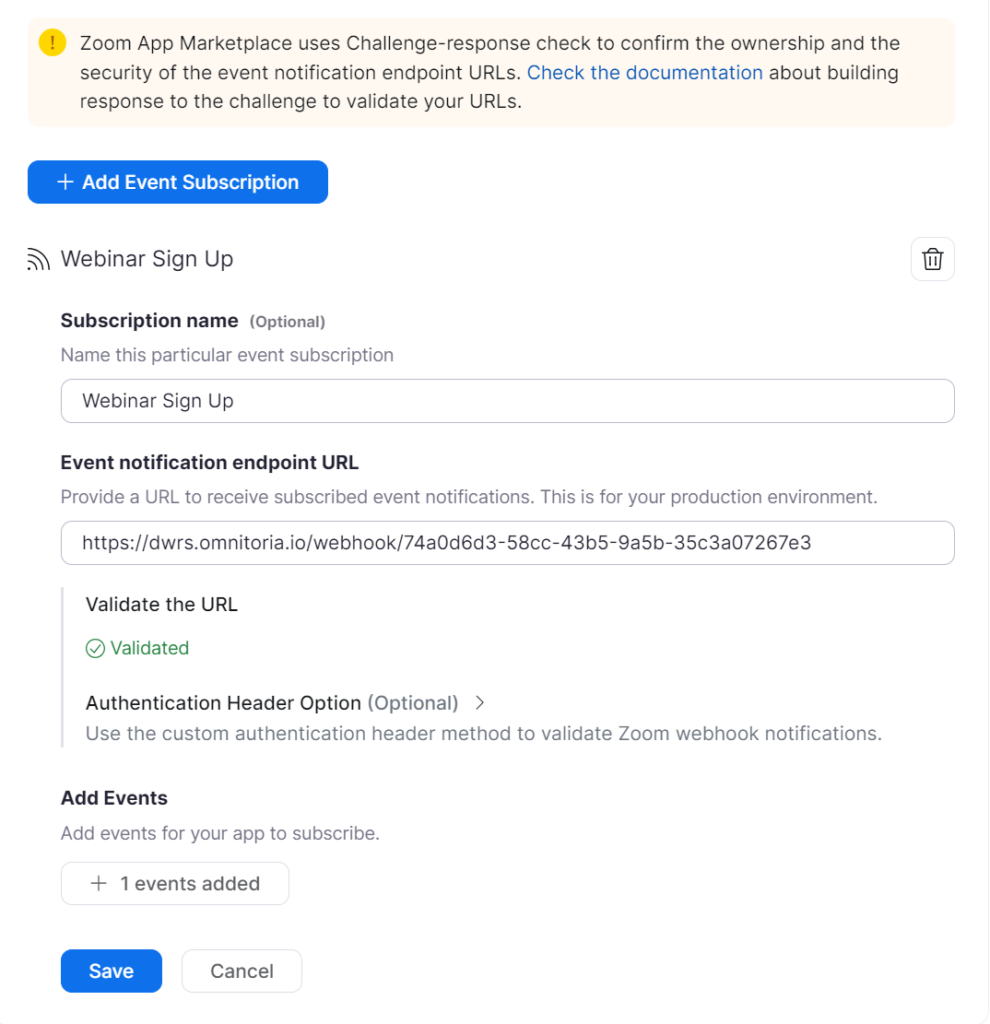The height and width of the screenshot is (1024, 990).
Task: Click the plus icon beside 1 events added
Action: coord(99,883)
